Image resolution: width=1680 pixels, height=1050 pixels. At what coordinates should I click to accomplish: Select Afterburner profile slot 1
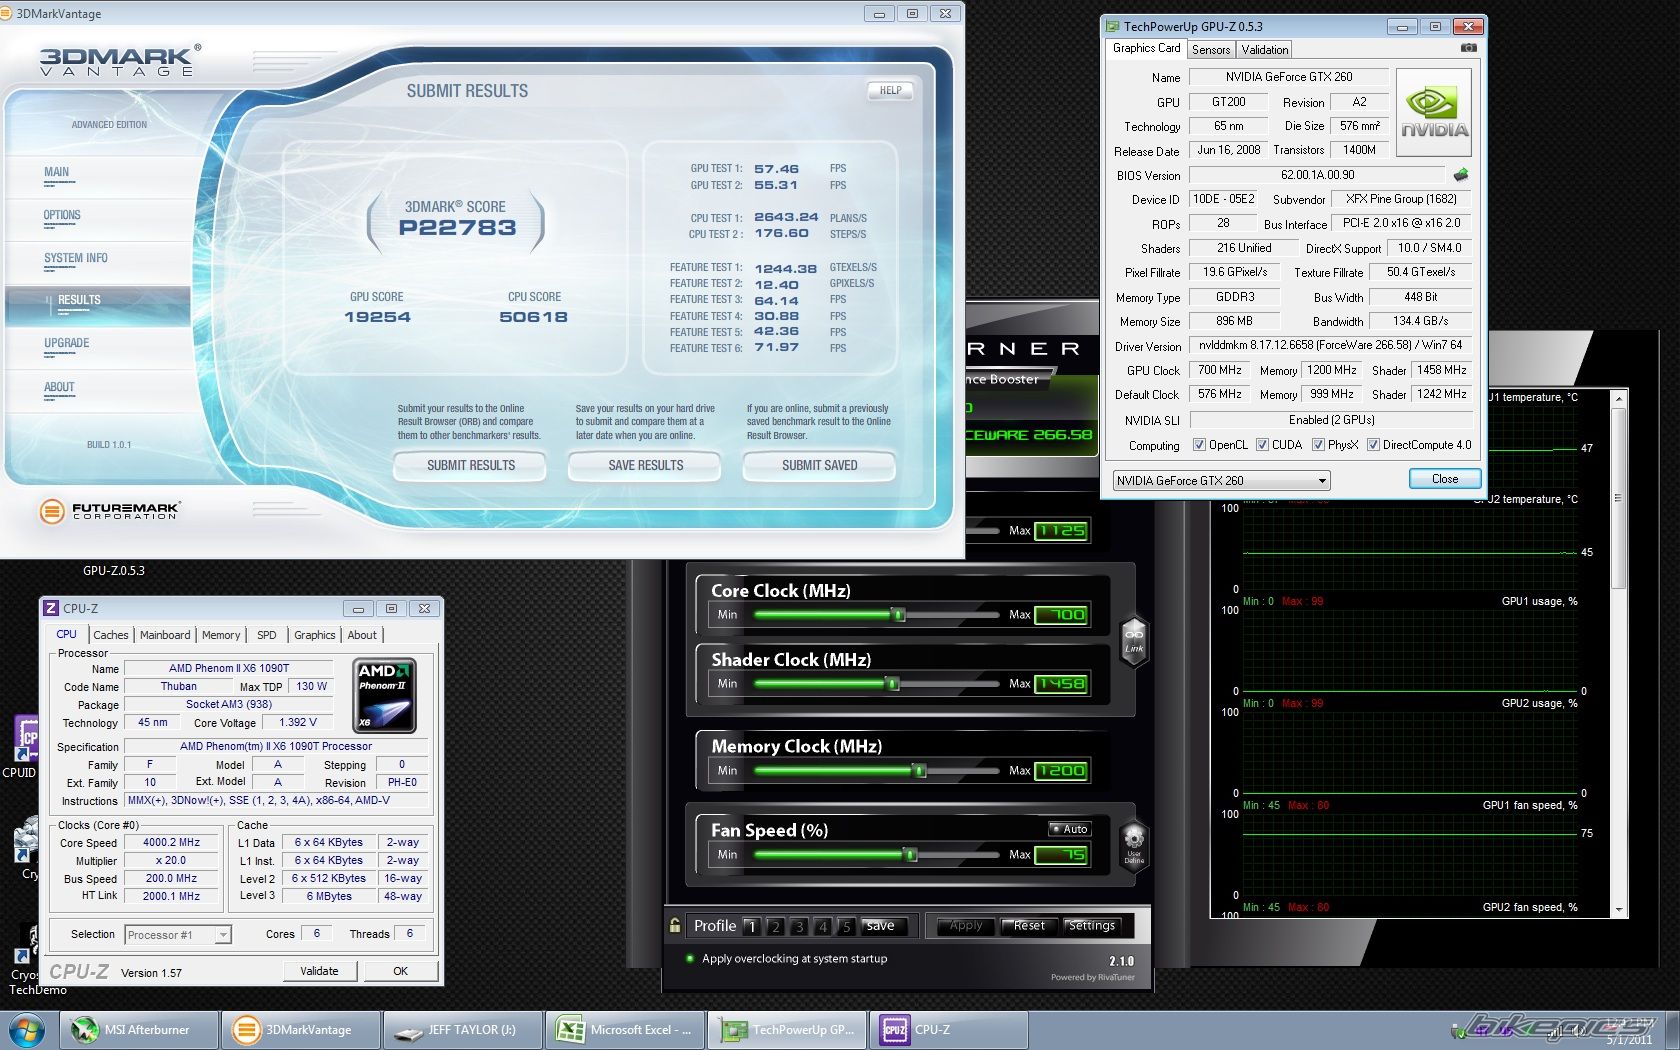[x=752, y=927]
